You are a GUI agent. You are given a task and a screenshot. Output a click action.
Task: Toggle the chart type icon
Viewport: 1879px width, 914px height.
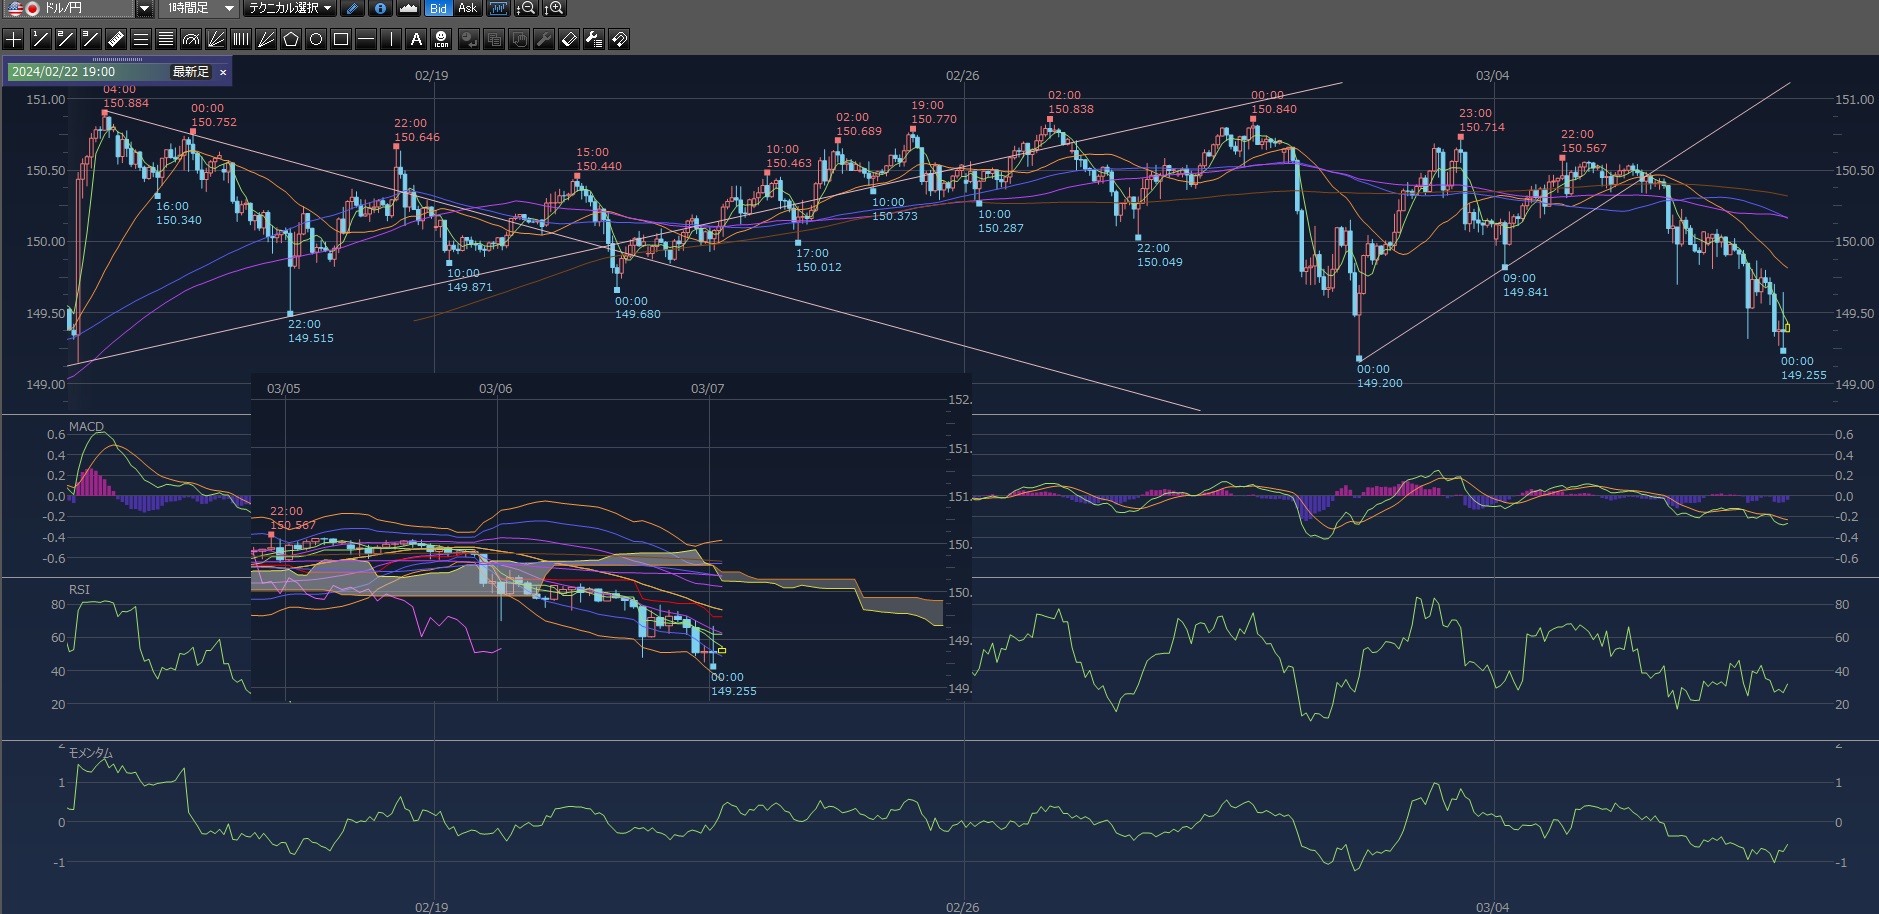[x=408, y=8]
